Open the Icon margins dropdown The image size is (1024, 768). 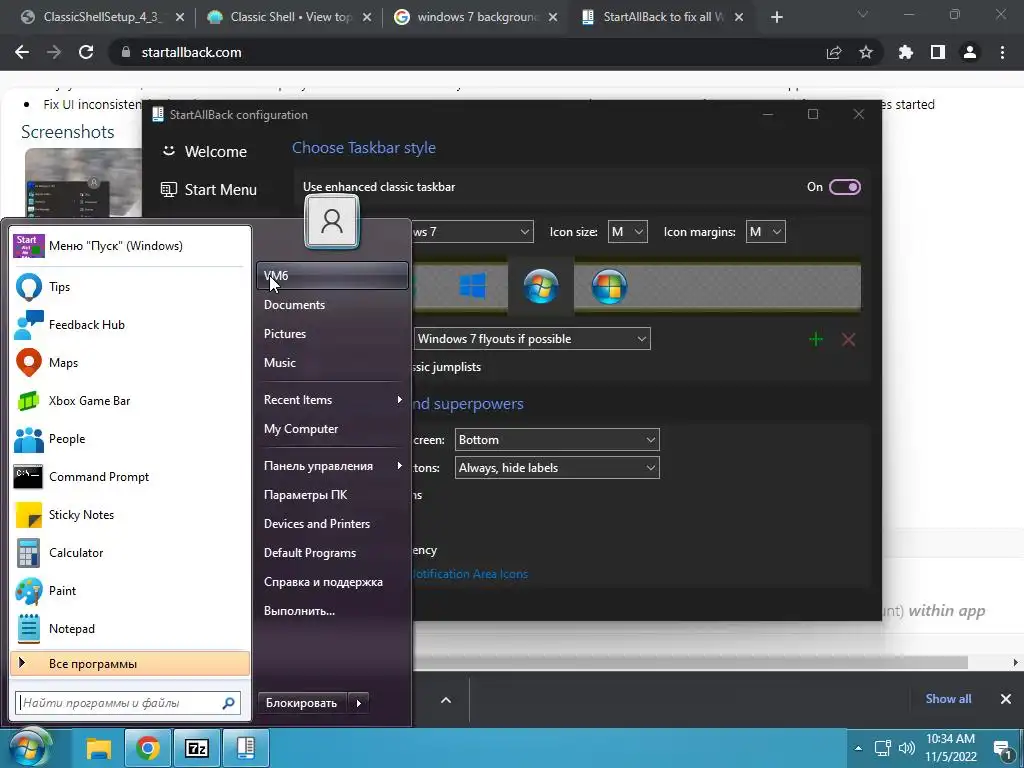[x=765, y=232]
